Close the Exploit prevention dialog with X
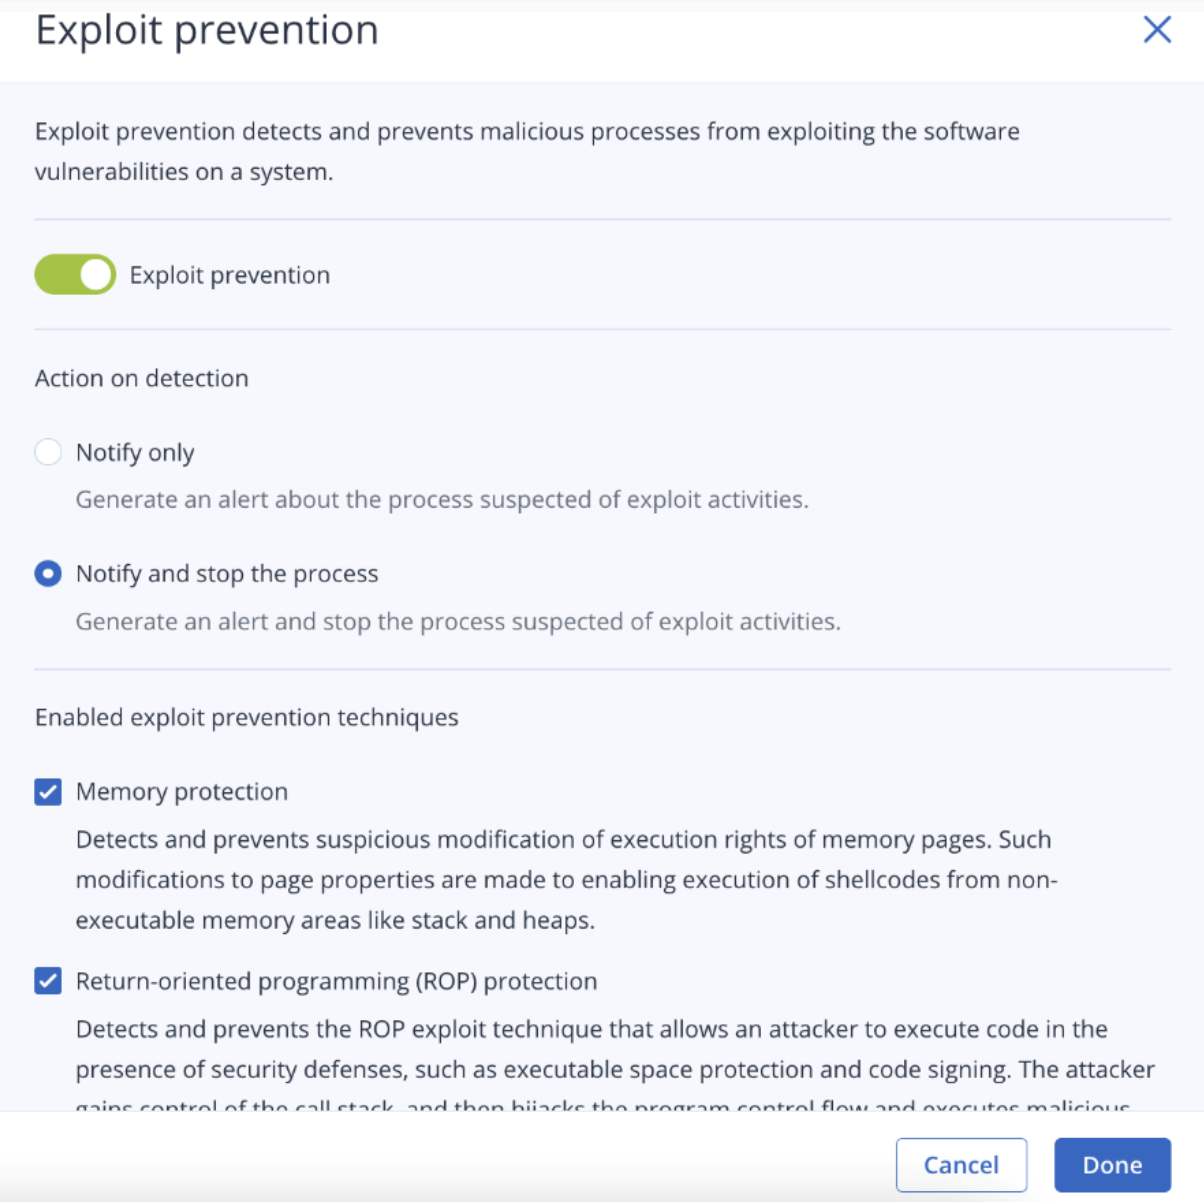The image size is (1204, 1202). (x=1157, y=30)
